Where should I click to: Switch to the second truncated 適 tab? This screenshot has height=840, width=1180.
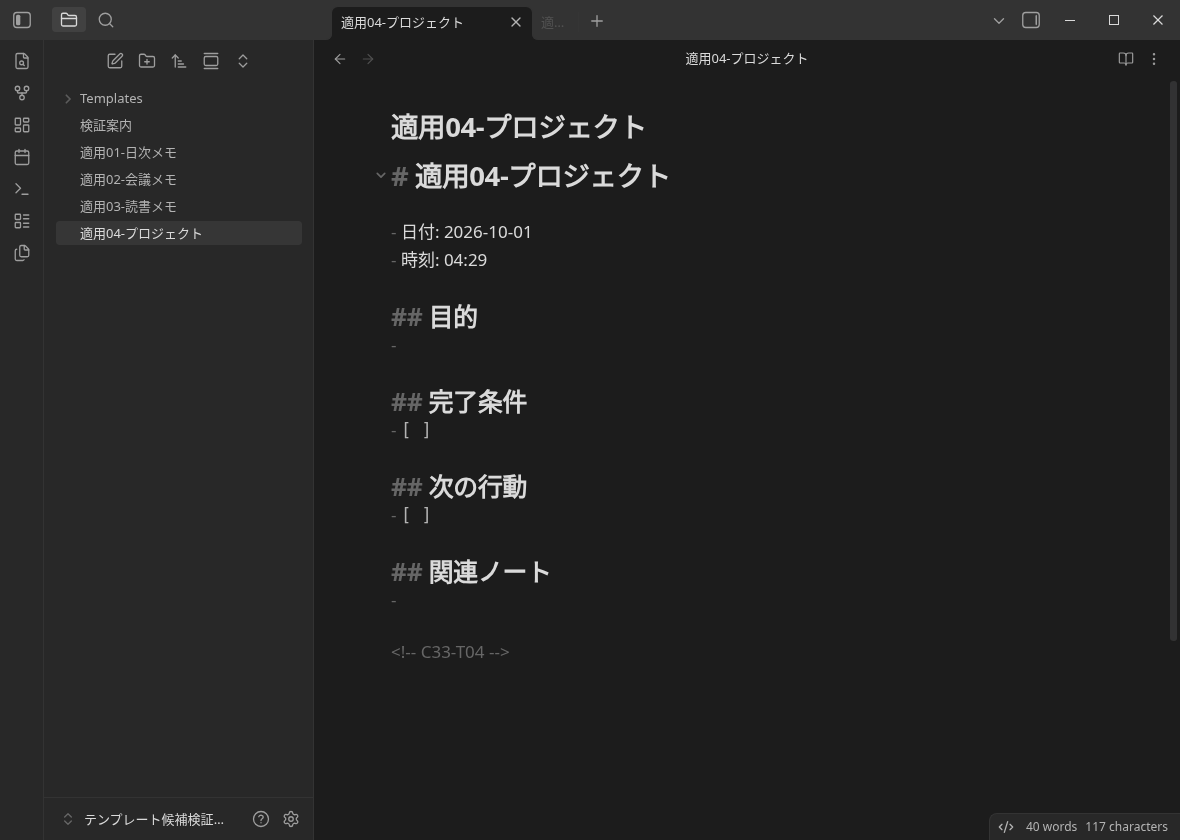click(553, 23)
